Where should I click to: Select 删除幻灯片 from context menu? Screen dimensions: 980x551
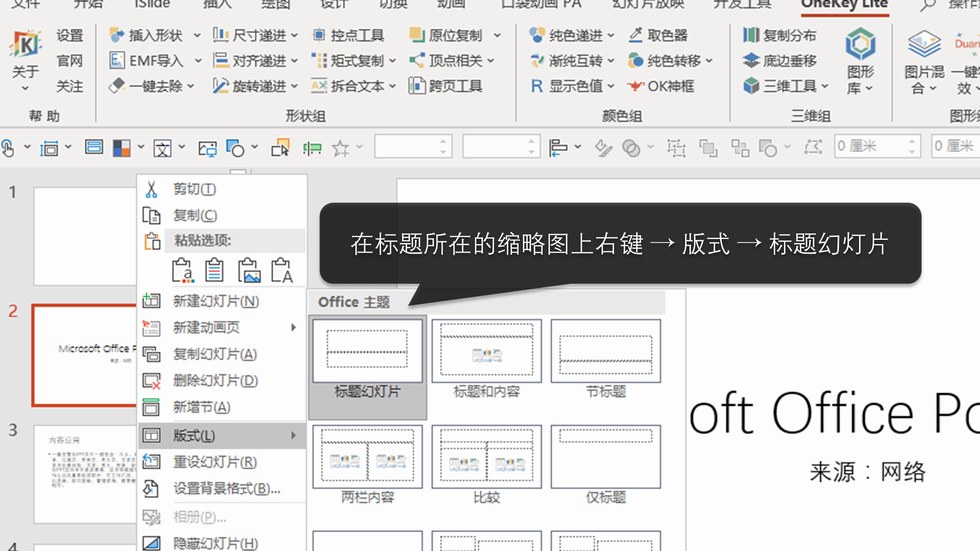(x=214, y=381)
